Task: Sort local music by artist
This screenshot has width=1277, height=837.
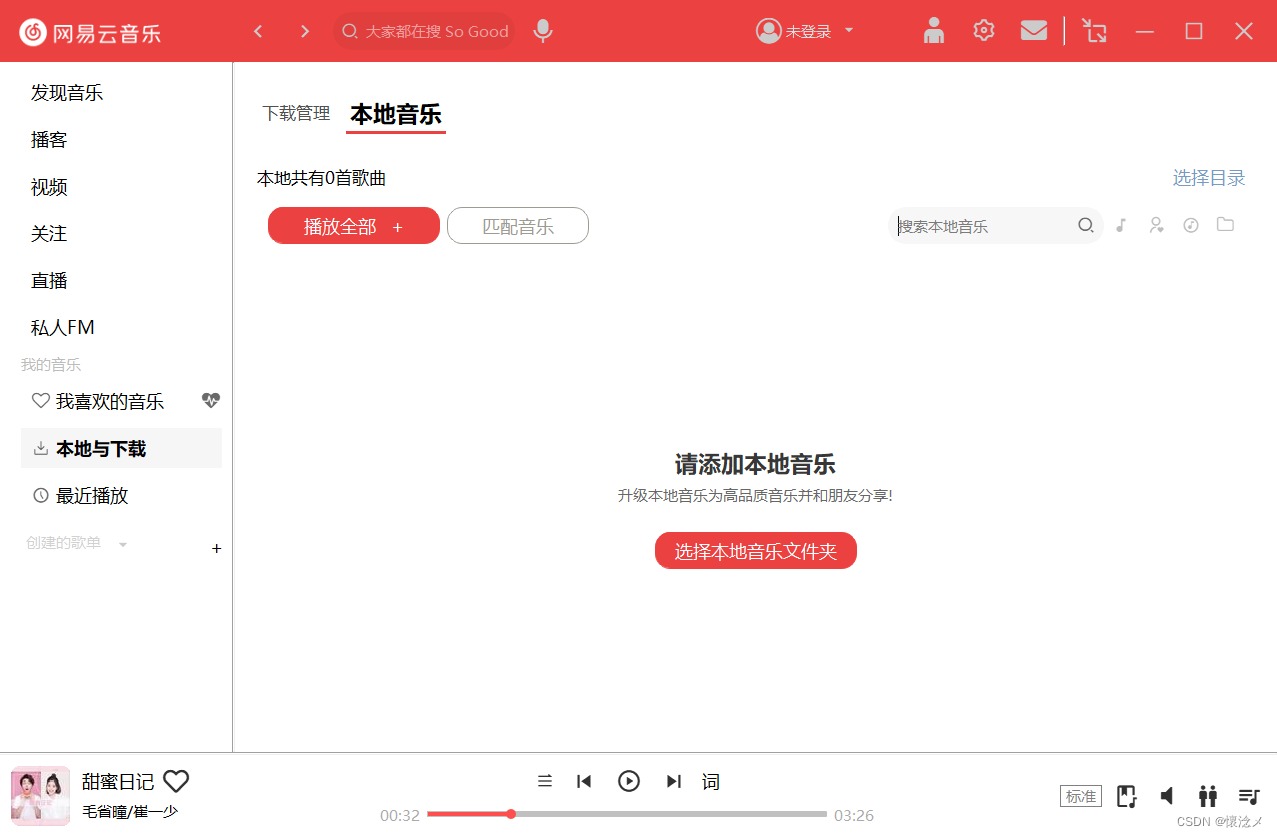Action: (x=1155, y=225)
